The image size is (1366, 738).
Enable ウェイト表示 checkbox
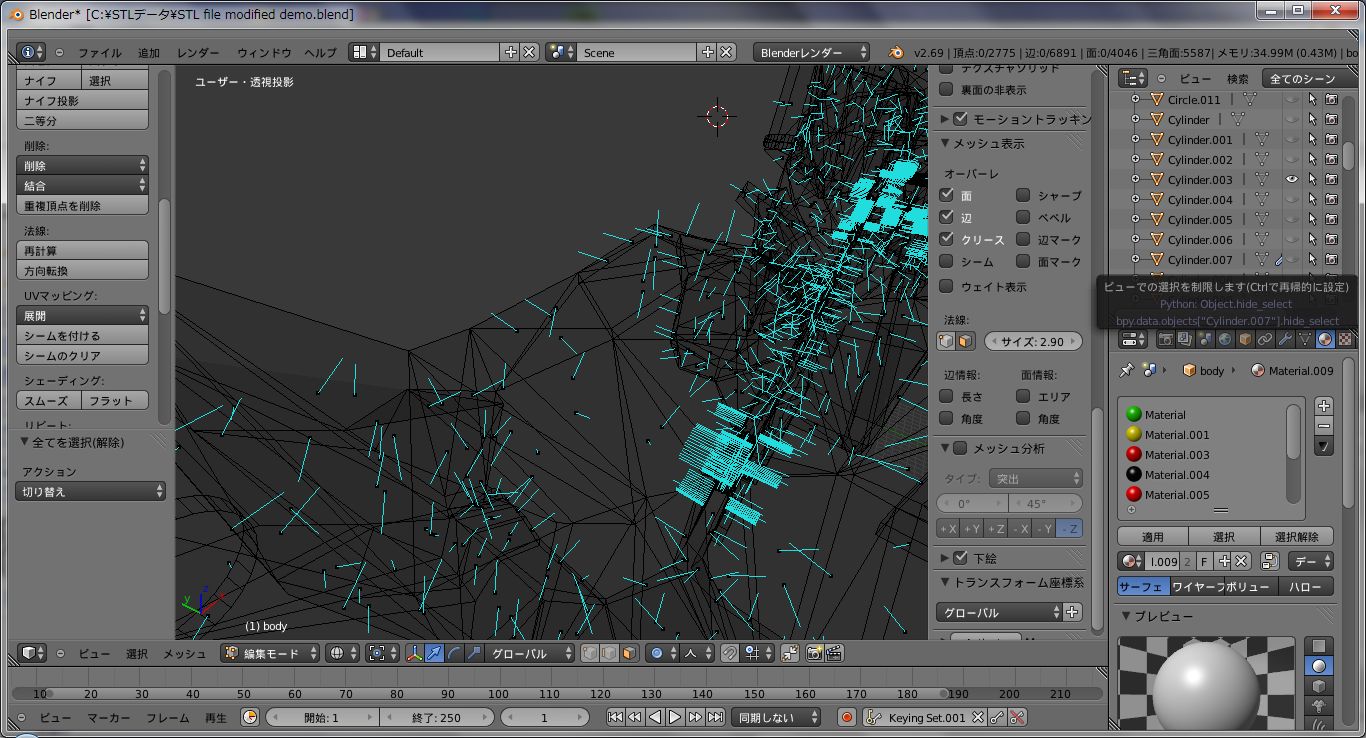[946, 288]
